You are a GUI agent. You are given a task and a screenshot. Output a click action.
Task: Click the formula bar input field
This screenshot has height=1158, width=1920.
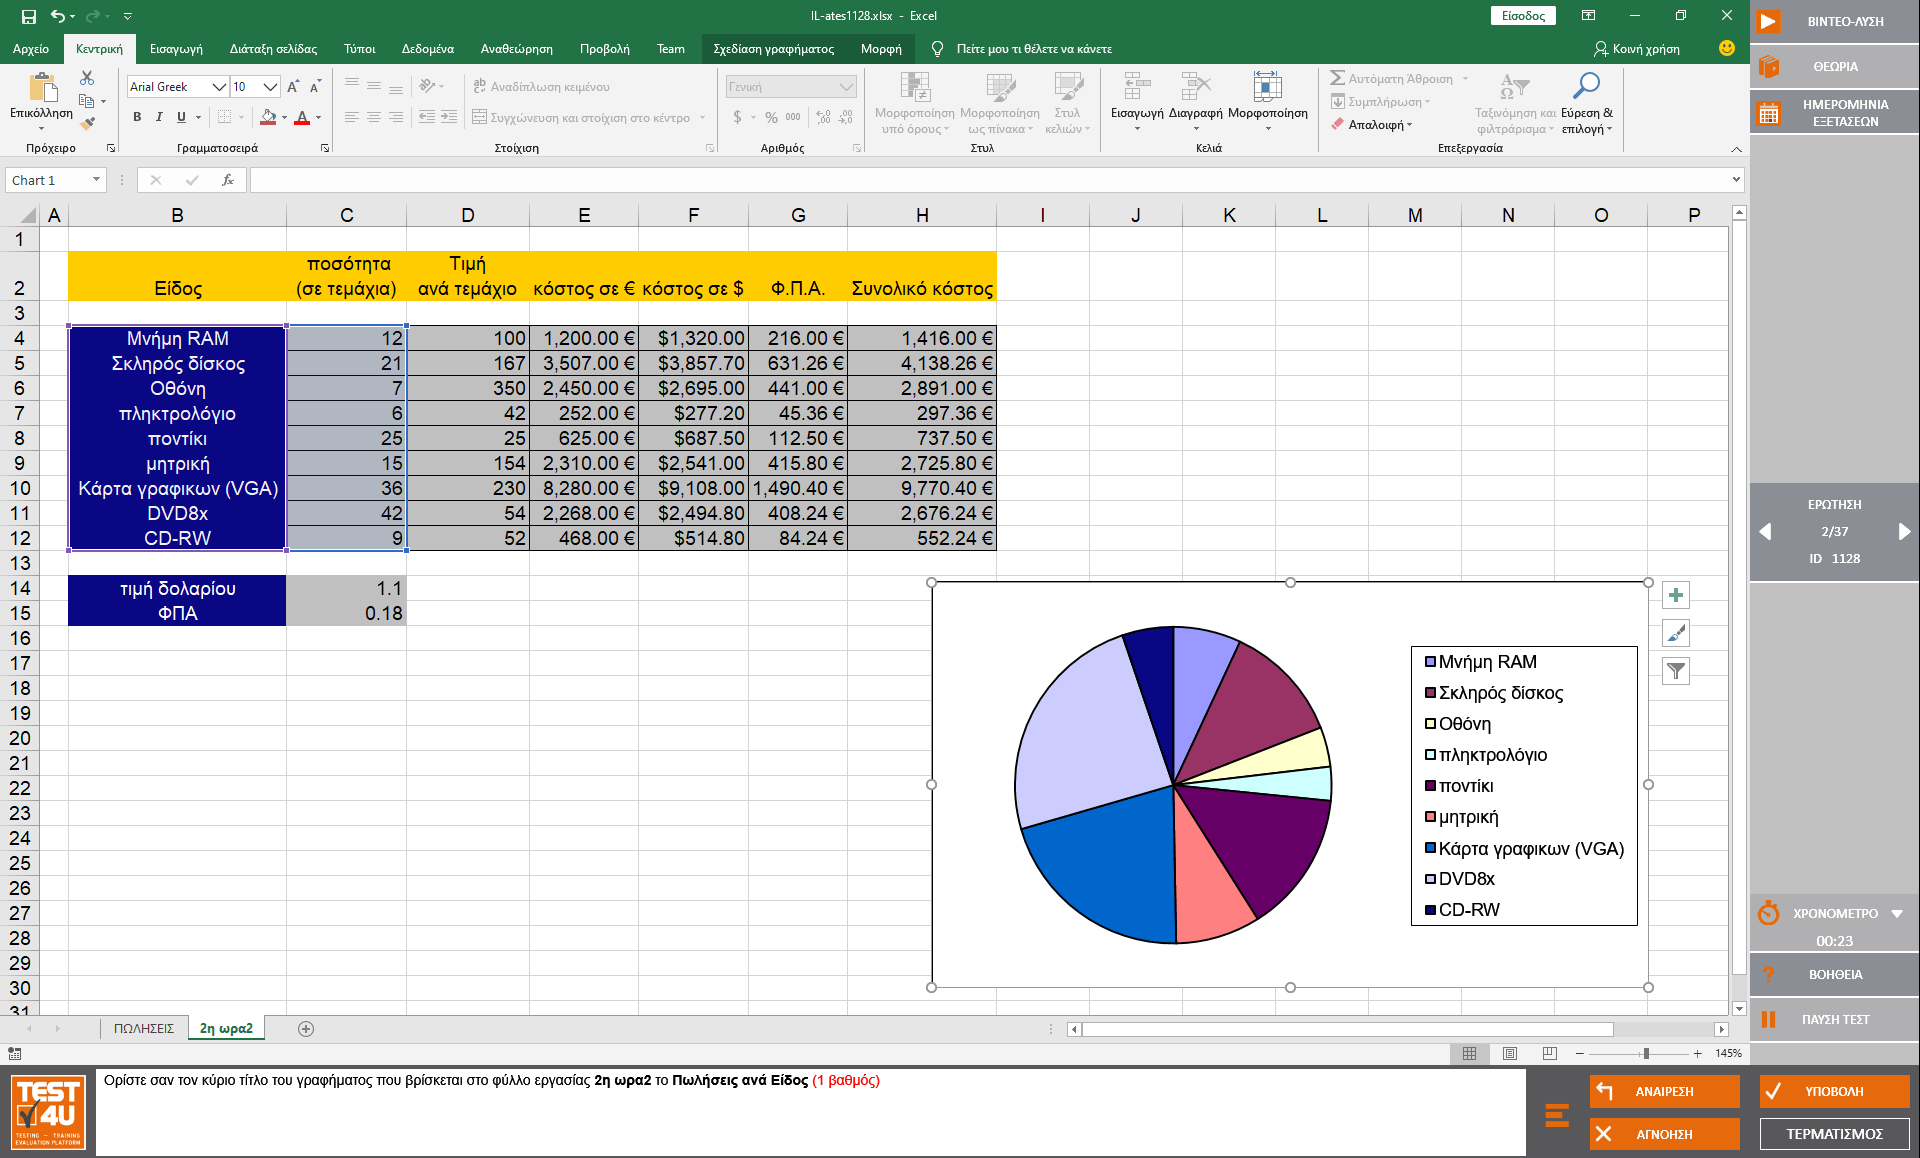pos(988,180)
